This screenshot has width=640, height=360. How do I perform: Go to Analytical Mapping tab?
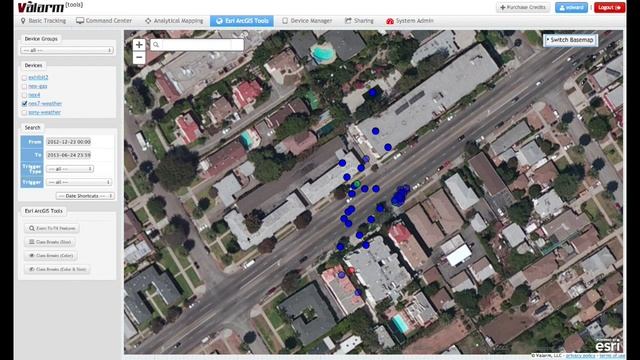pos(174,20)
